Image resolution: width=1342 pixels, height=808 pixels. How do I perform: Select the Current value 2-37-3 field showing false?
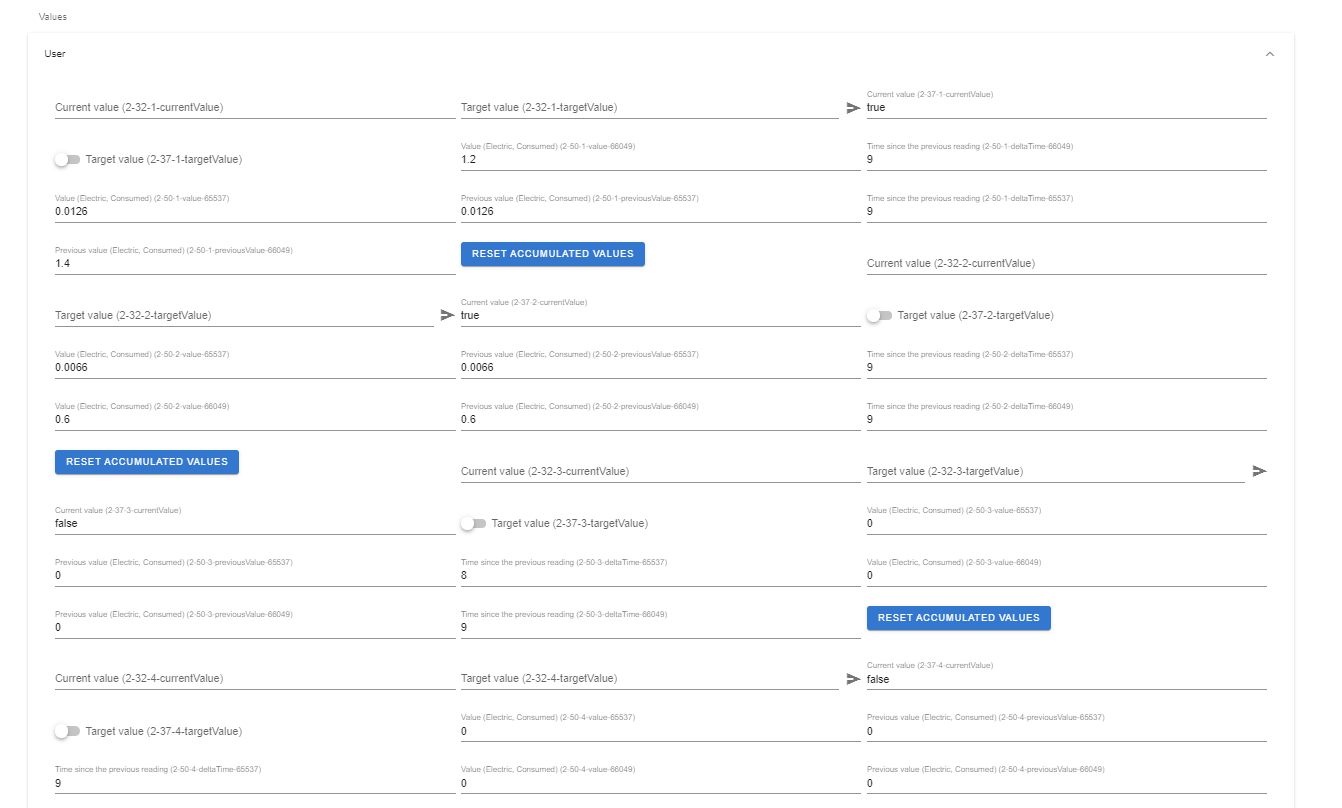pos(250,523)
